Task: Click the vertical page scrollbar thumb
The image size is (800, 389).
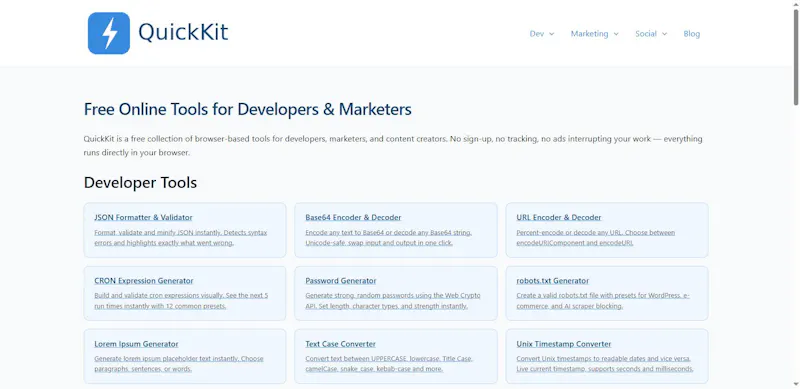Action: tap(795, 56)
